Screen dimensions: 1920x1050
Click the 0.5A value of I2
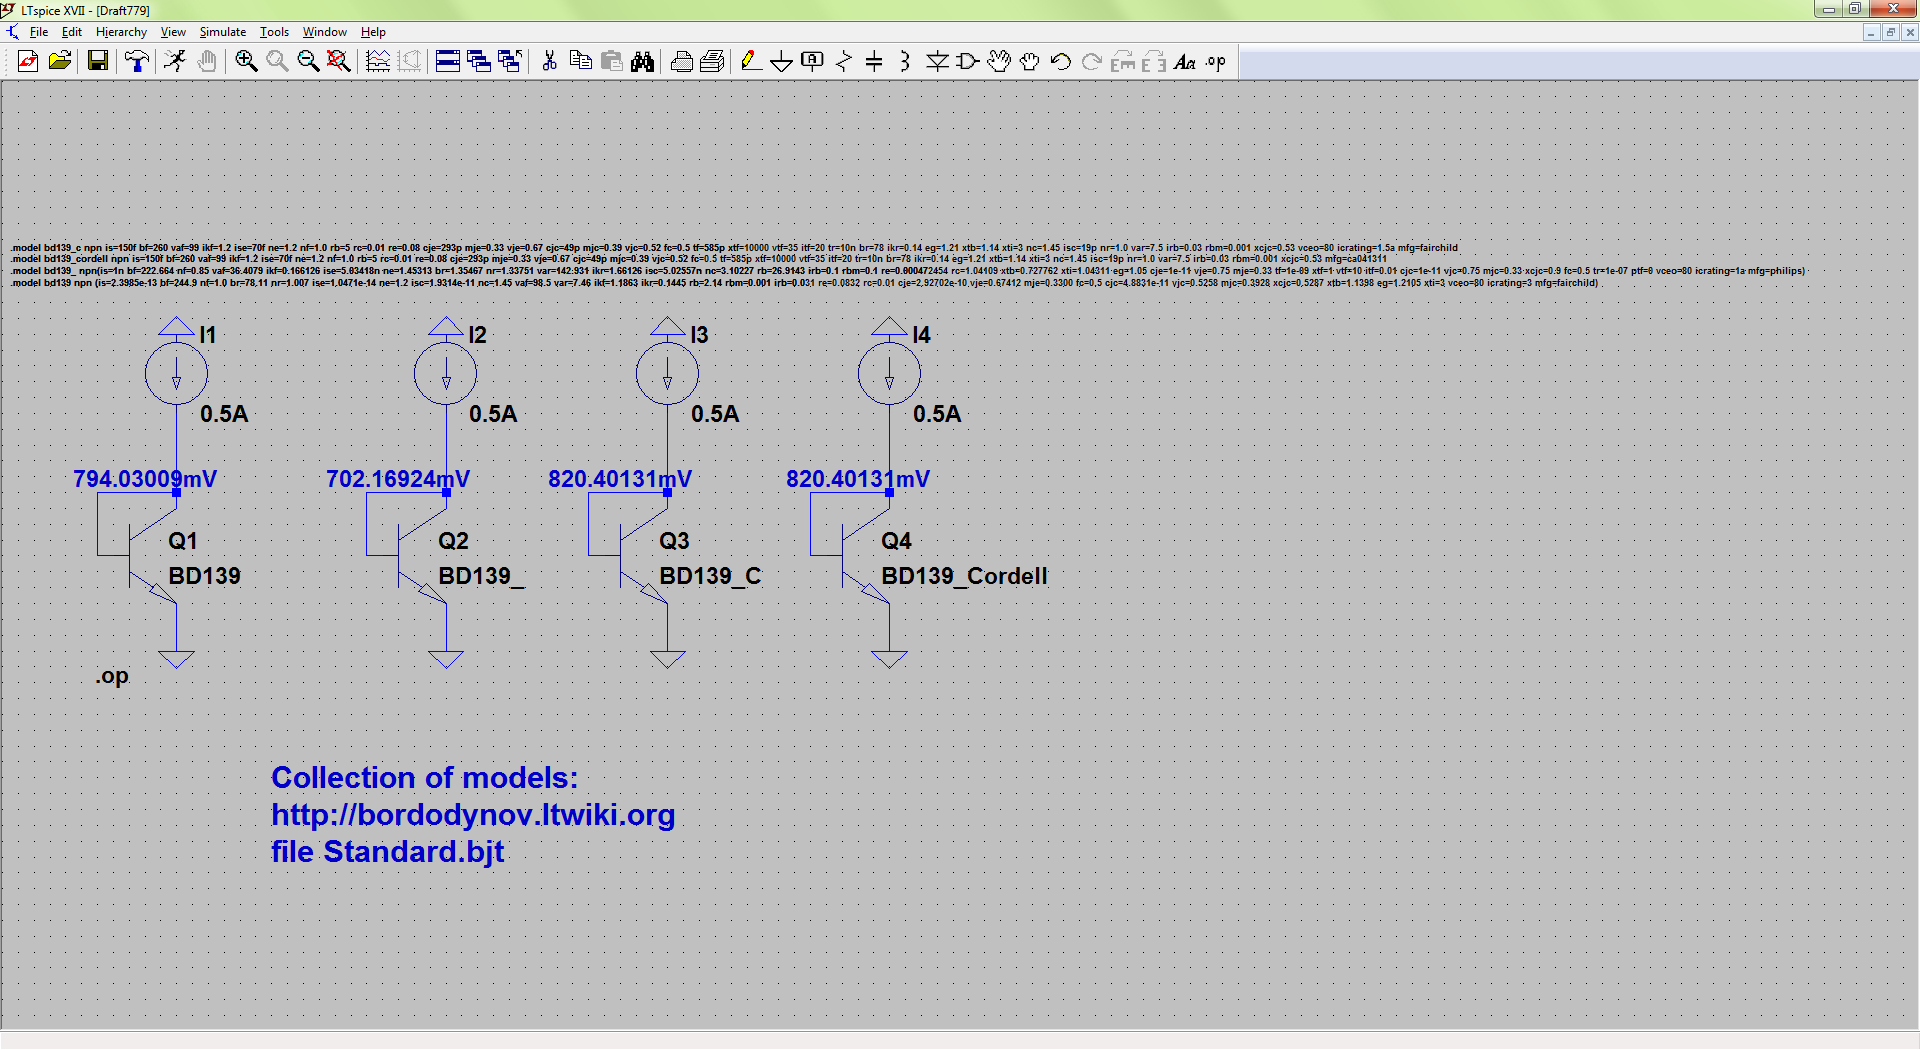pyautogui.click(x=493, y=414)
